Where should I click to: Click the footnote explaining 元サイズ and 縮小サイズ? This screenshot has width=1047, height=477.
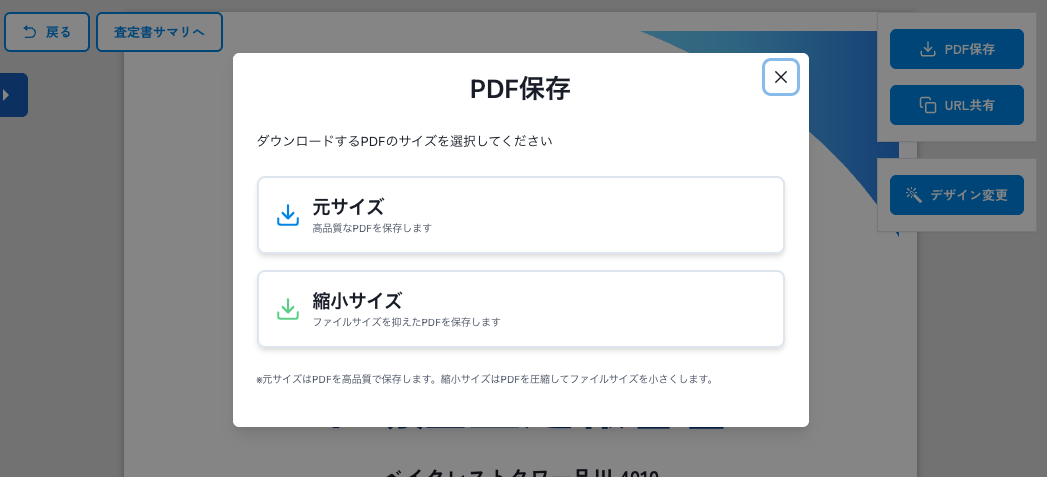coord(485,379)
